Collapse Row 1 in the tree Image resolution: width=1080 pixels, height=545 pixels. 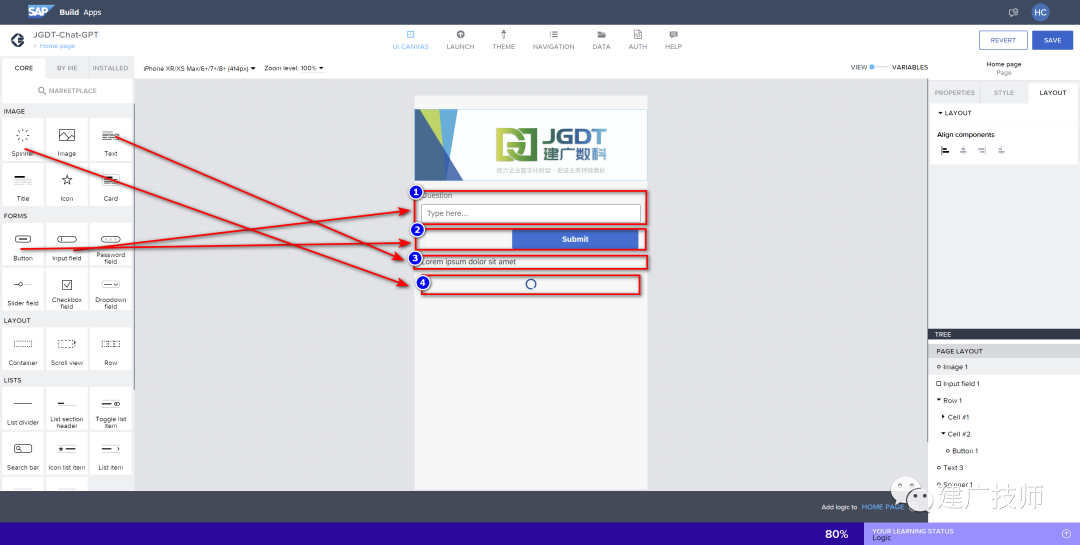(x=939, y=400)
